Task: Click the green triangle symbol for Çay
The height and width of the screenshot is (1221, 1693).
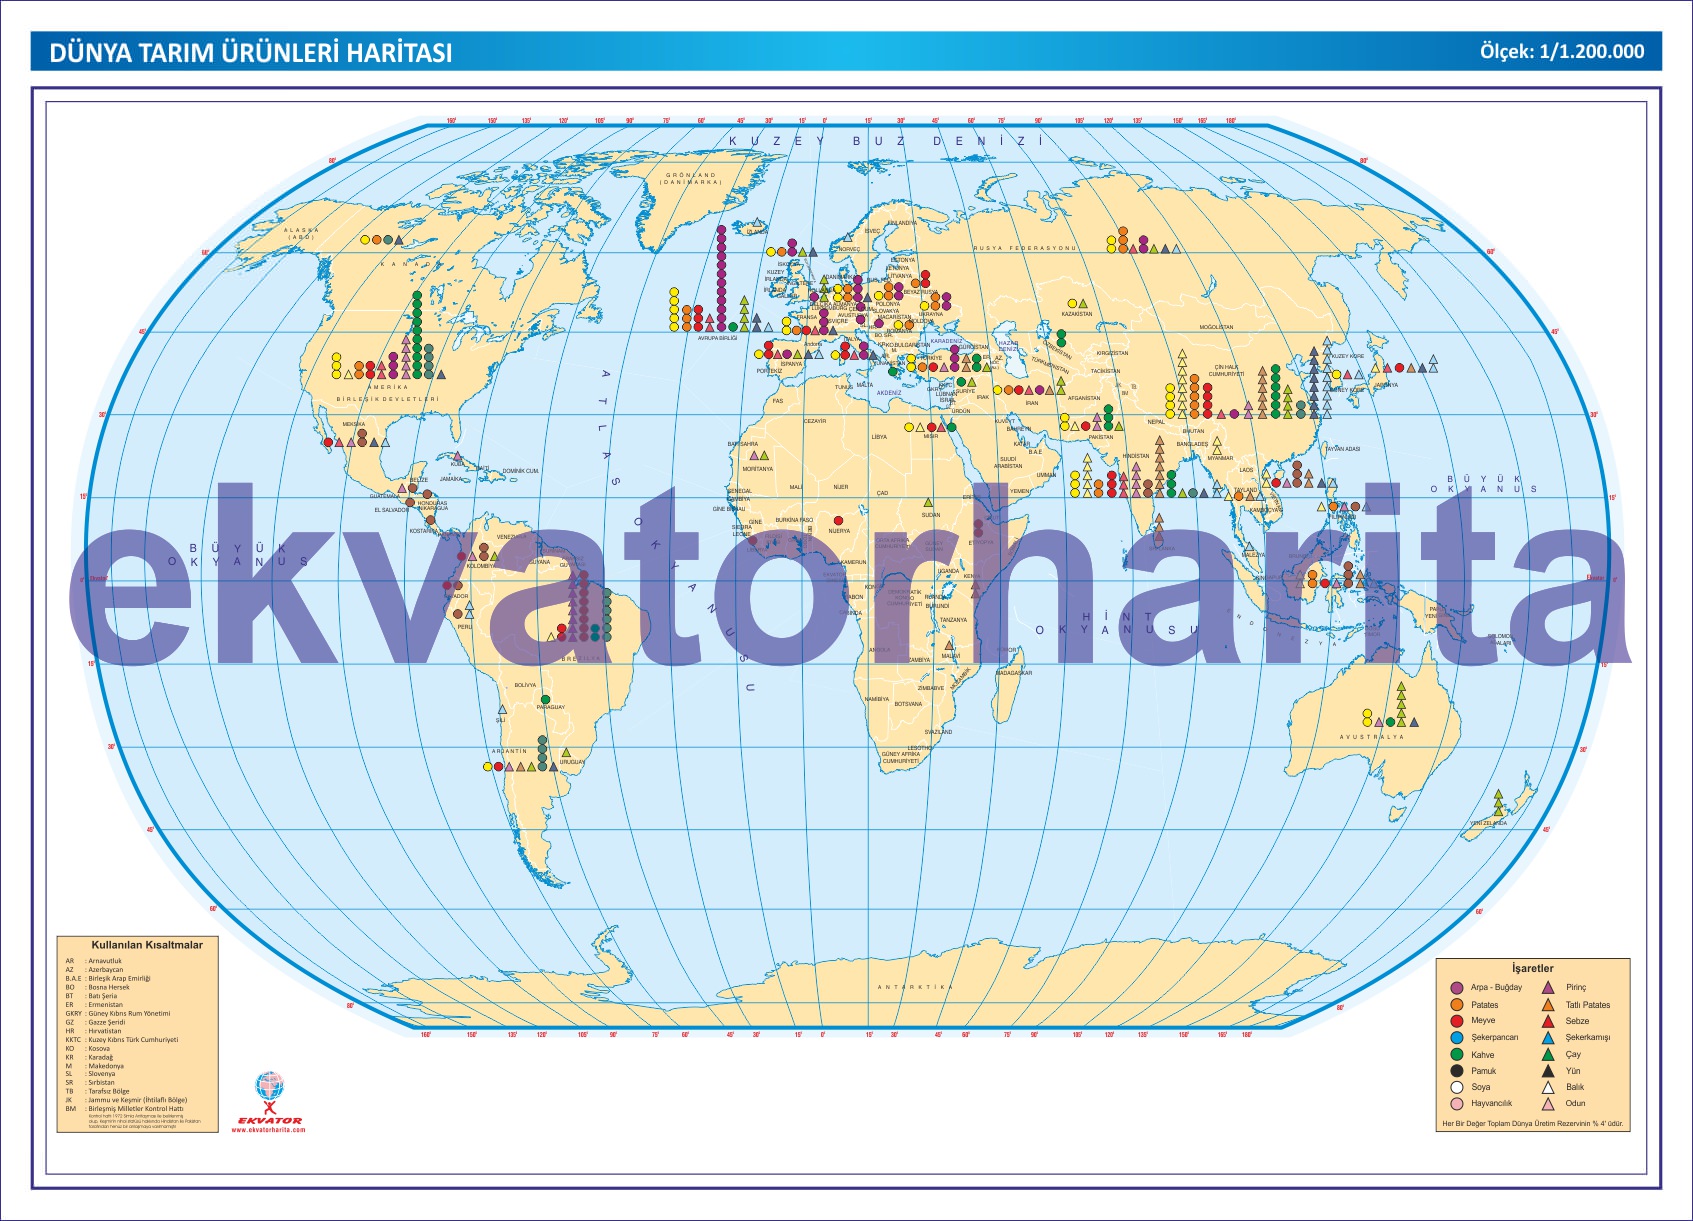Action: [1547, 1054]
